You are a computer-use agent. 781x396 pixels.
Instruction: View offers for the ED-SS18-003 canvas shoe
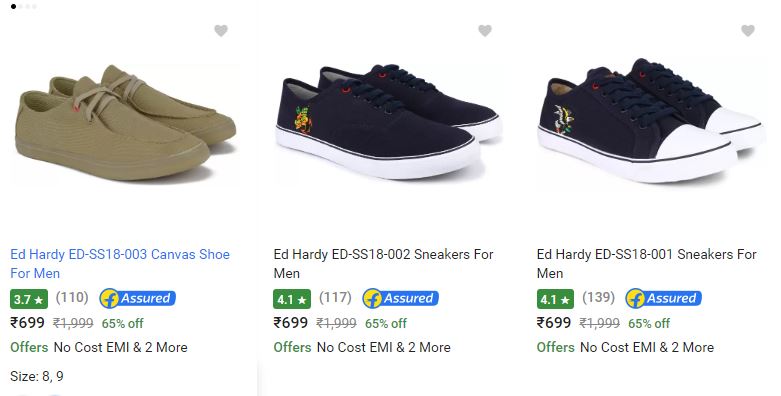coord(99,347)
